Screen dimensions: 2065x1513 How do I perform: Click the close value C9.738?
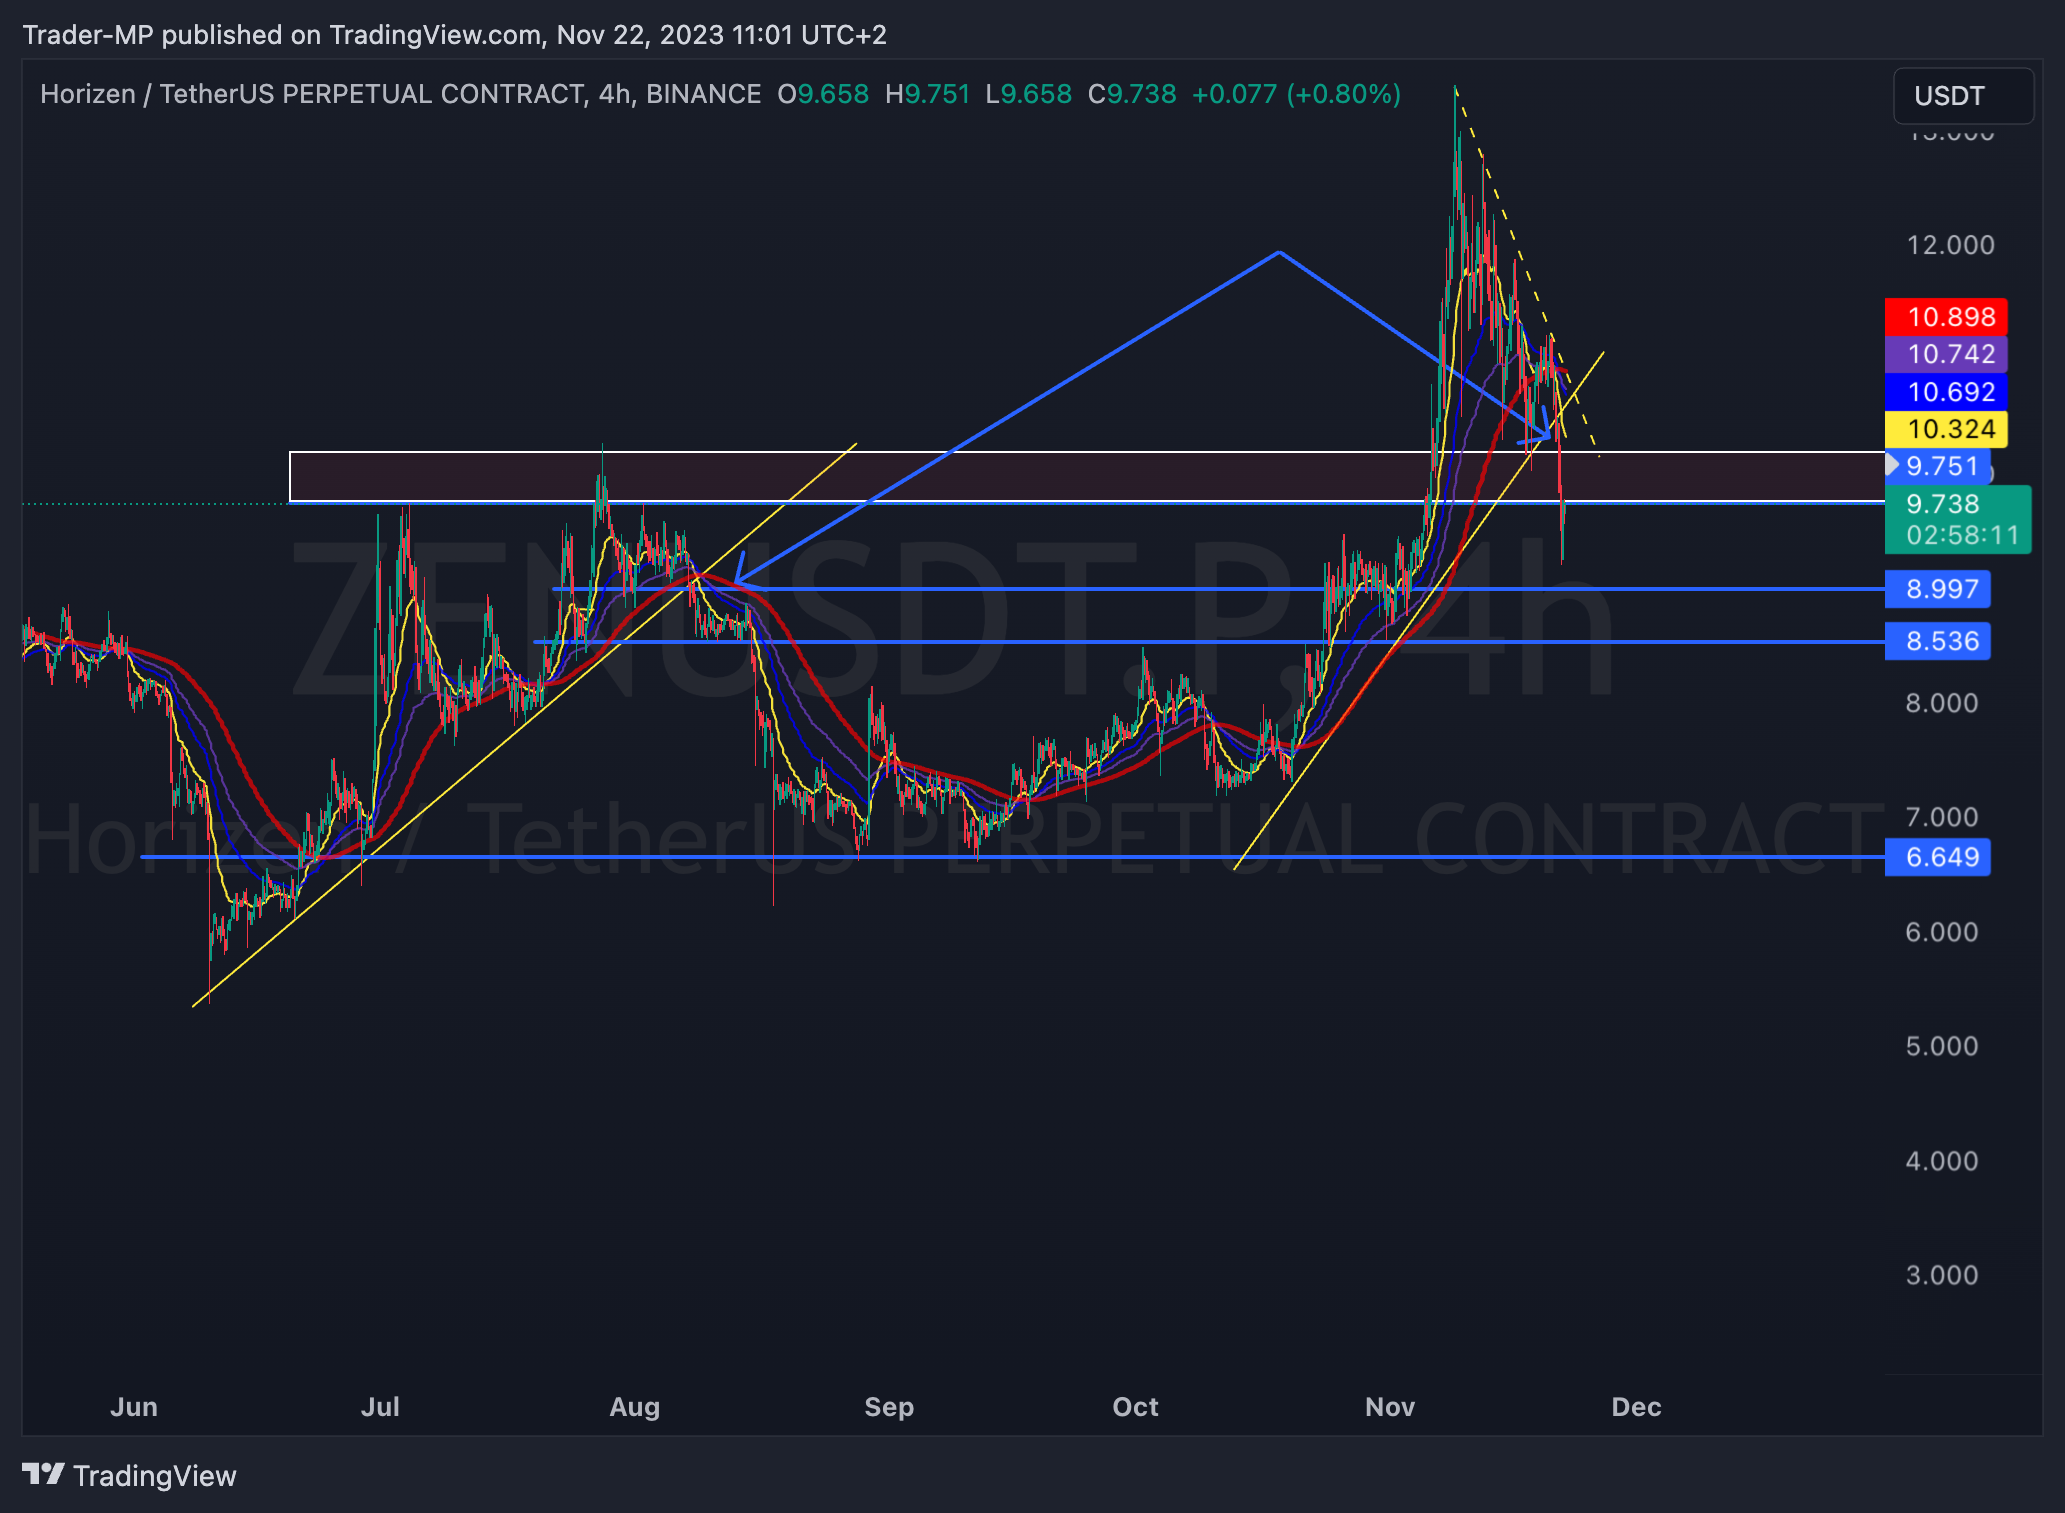(x=1132, y=94)
